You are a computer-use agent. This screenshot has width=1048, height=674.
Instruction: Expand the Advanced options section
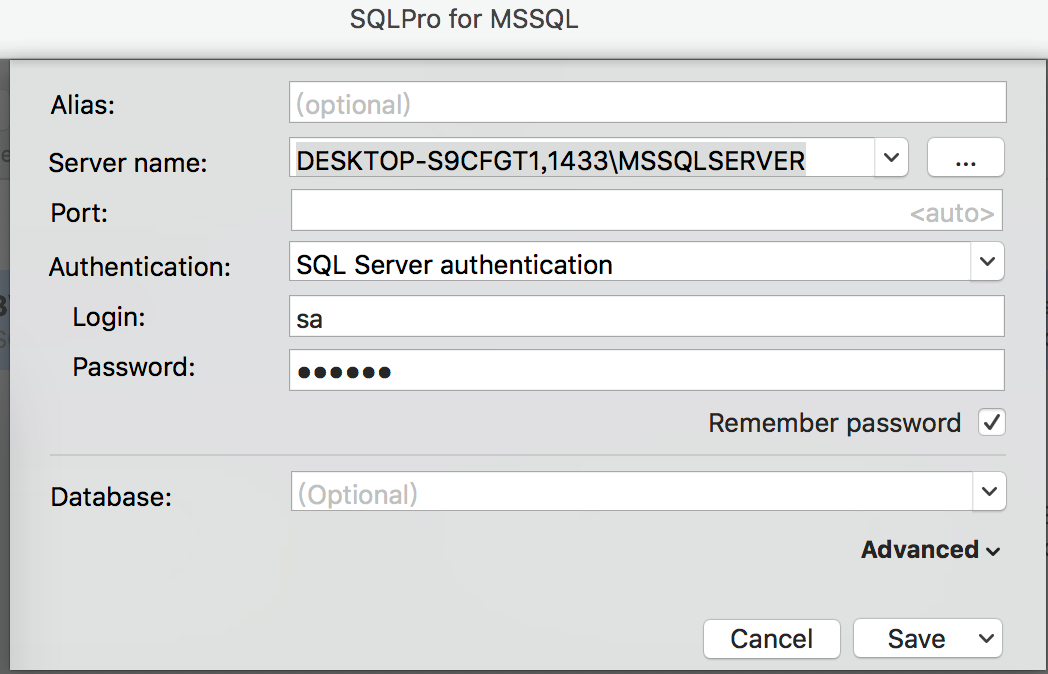pos(930,550)
